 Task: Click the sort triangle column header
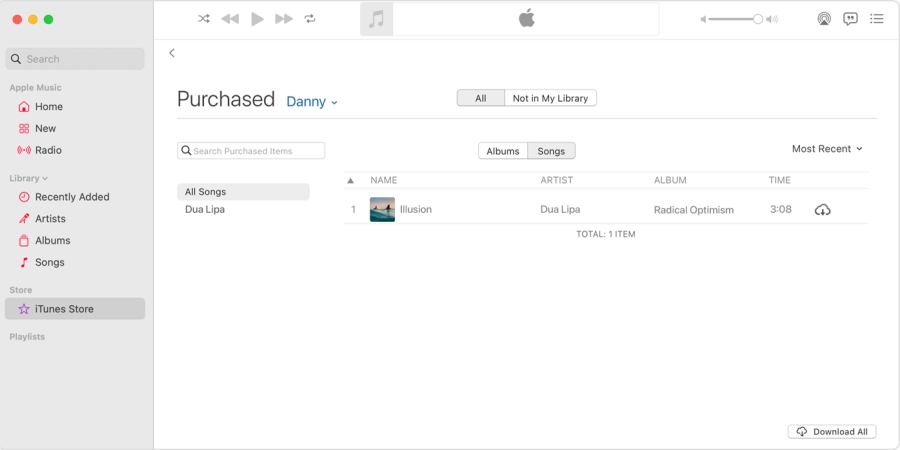pos(351,180)
